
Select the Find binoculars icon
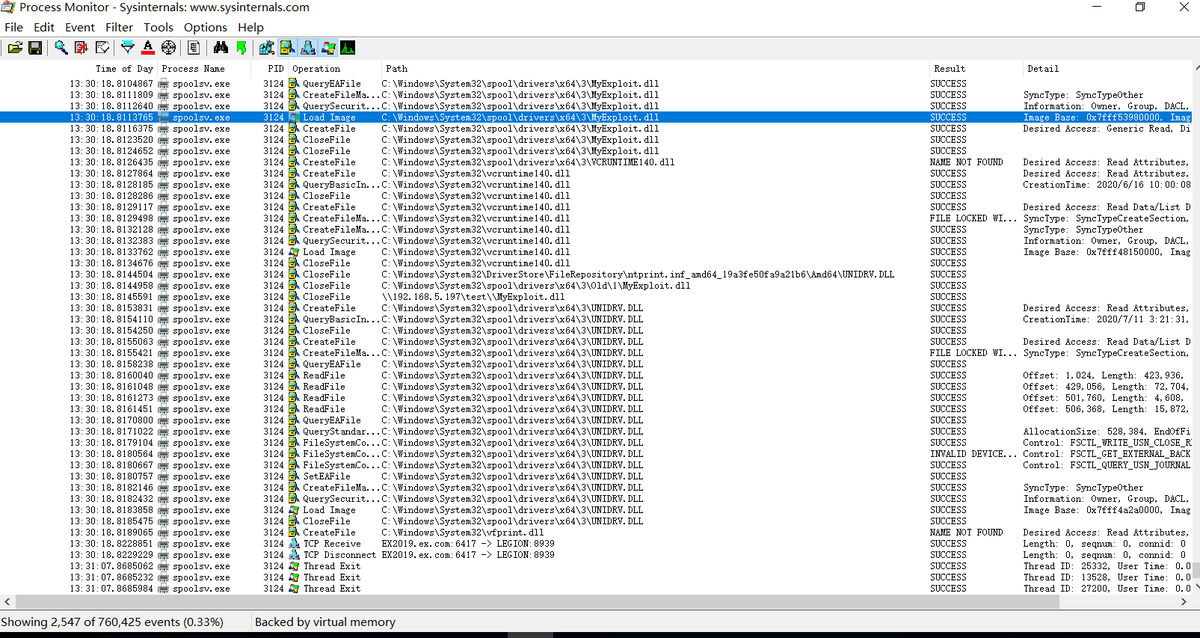coord(222,47)
